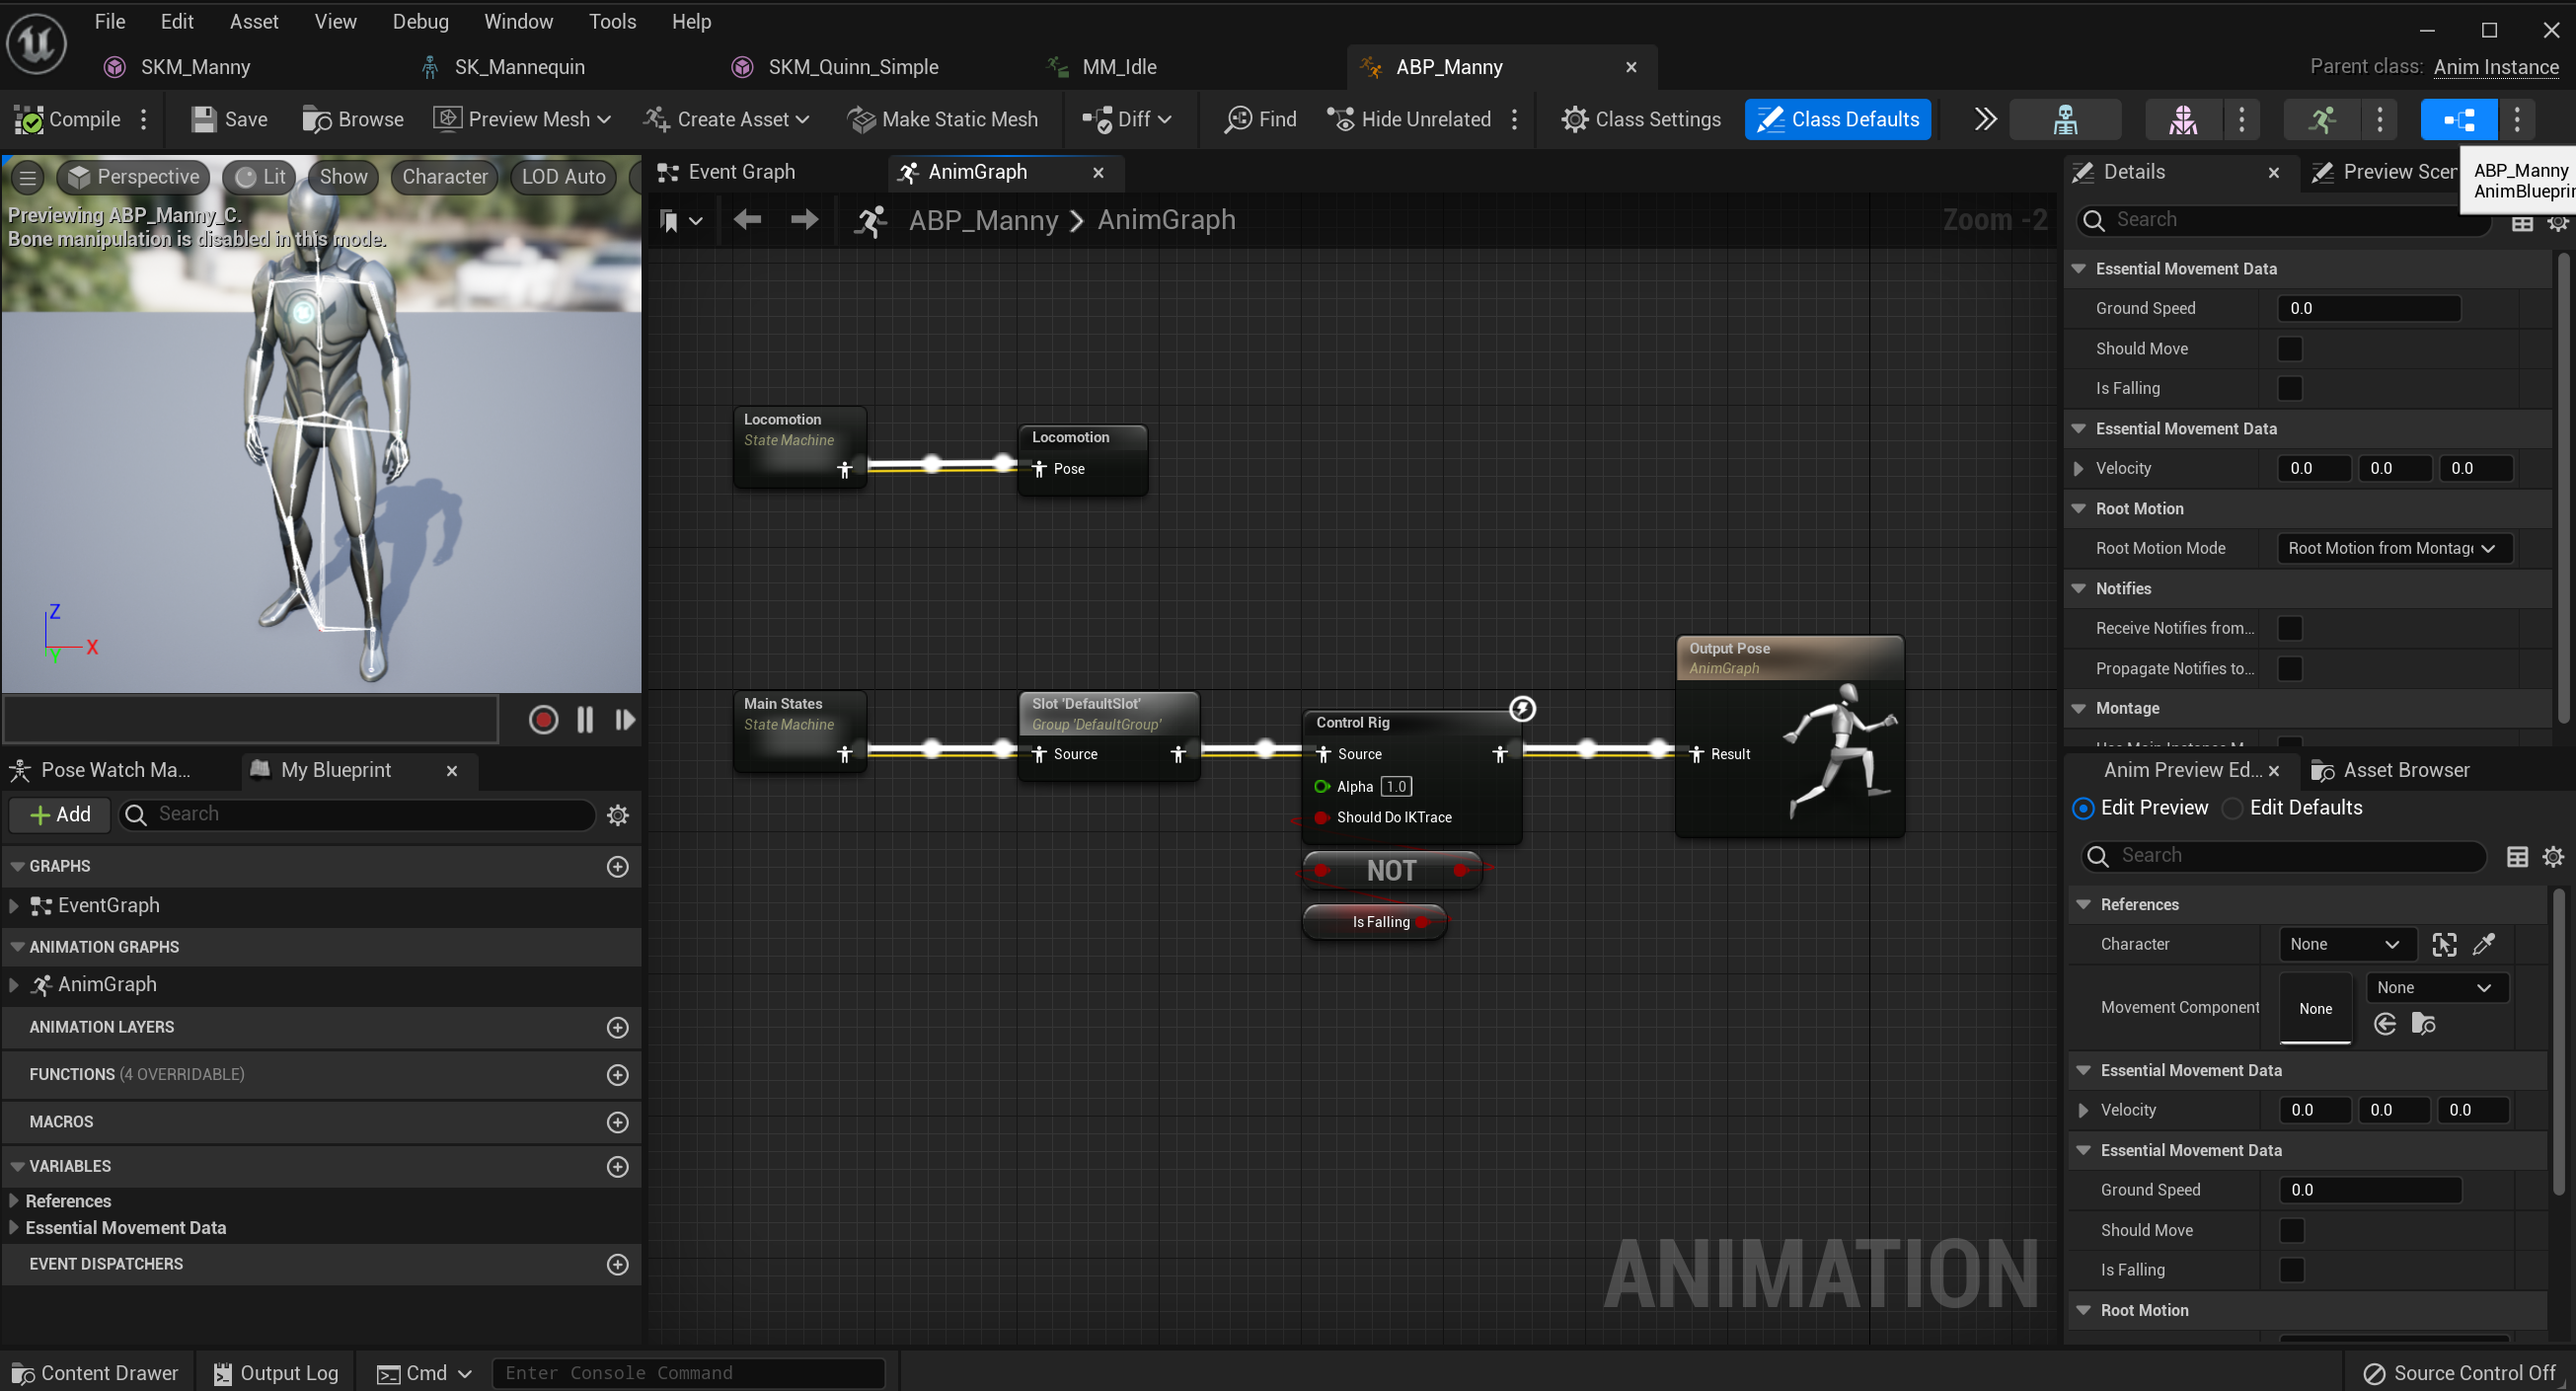Switch to Animation mode icon
The height and width of the screenshot is (1391, 2576).
[x=2321, y=119]
